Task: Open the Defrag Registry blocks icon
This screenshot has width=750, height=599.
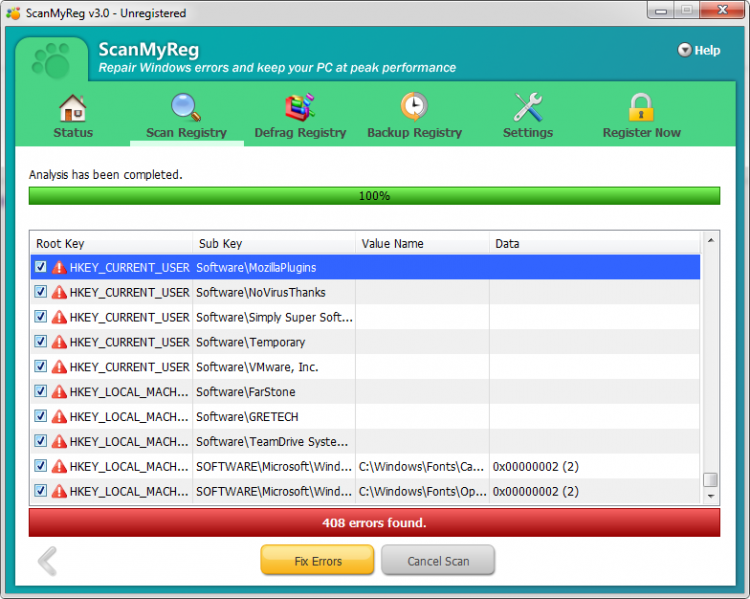Action: (300, 107)
